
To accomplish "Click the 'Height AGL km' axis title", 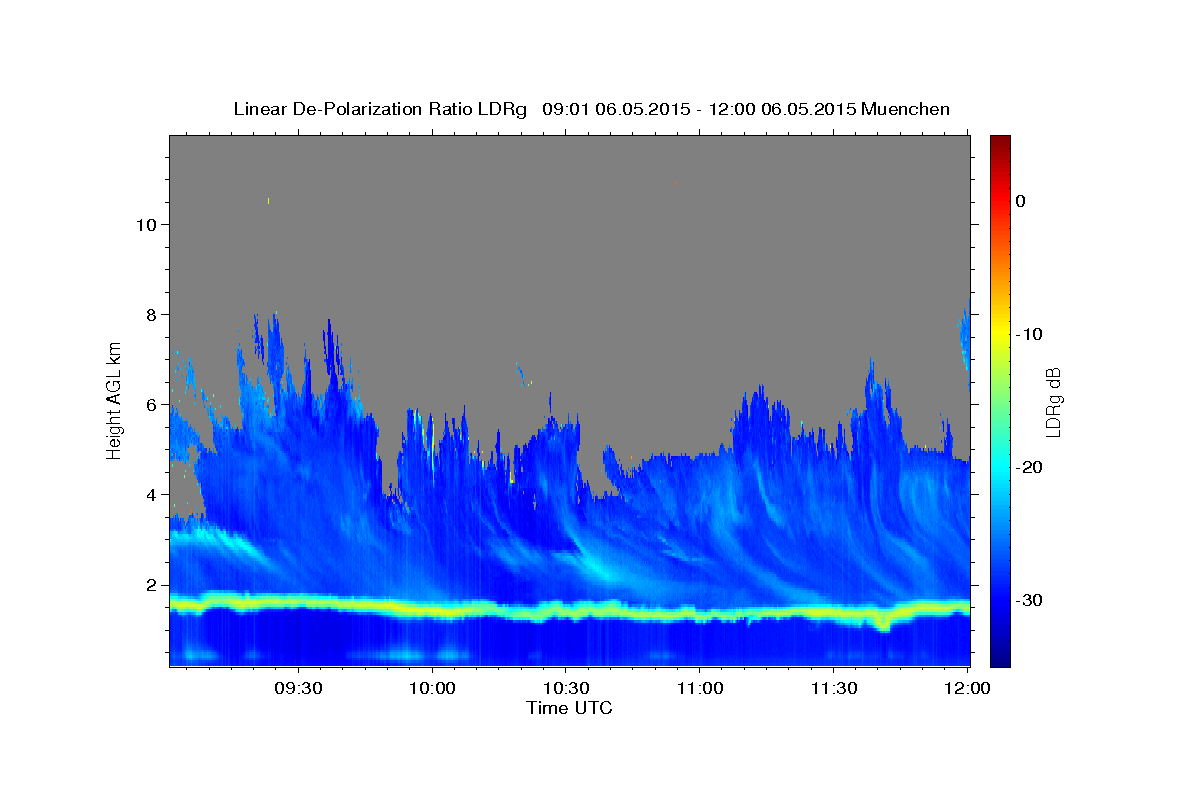I will click(115, 400).
